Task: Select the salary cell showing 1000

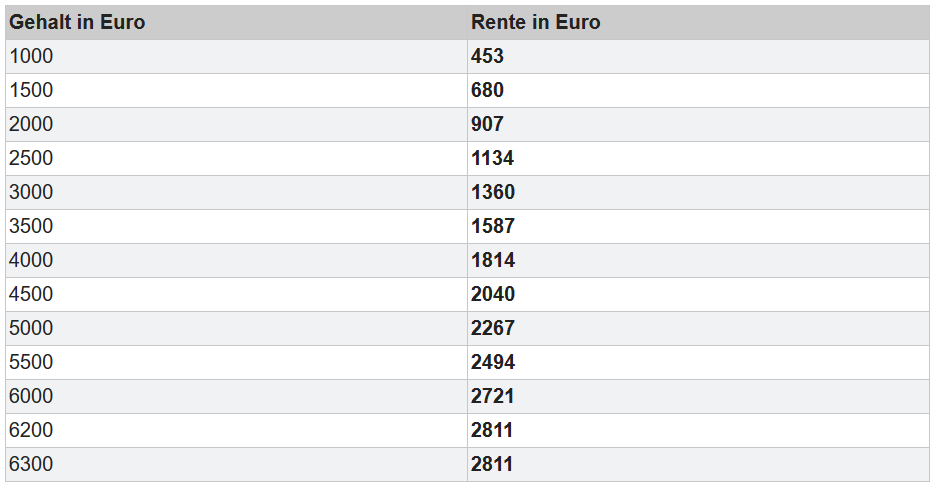Action: tap(31, 56)
